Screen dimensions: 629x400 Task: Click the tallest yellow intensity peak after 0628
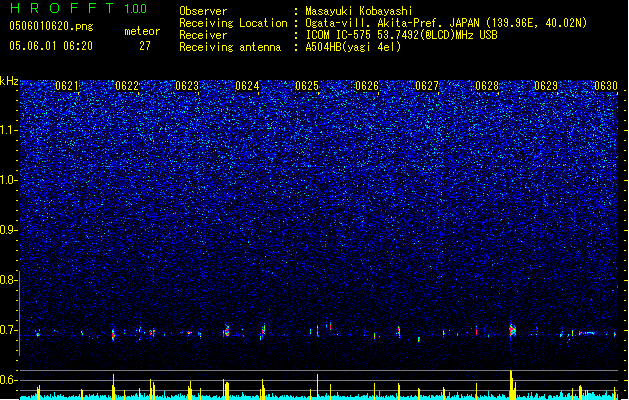pos(511,384)
